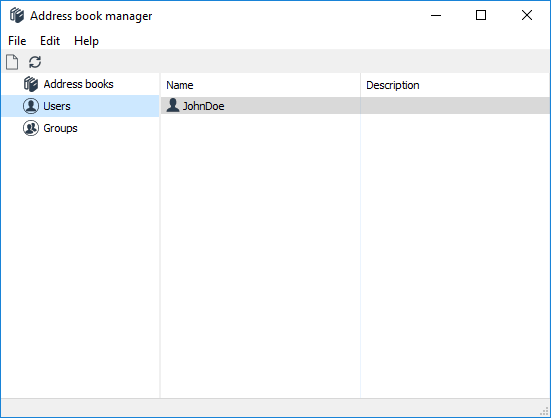Click the refresh toolbar icon
The image size is (551, 418).
pos(35,62)
